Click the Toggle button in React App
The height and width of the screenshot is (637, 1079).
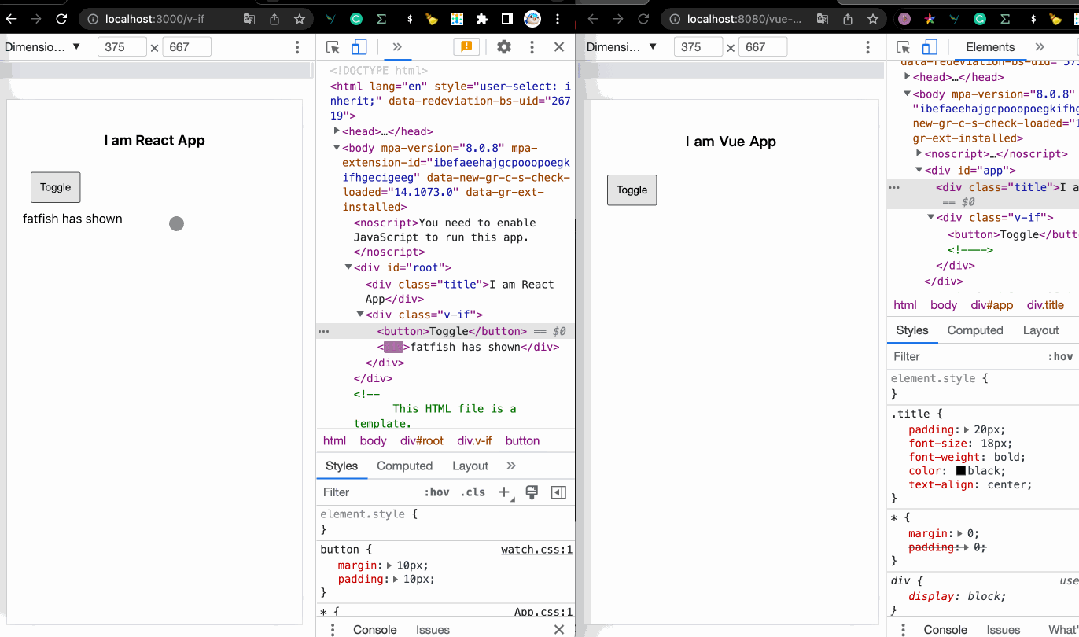[56, 187]
